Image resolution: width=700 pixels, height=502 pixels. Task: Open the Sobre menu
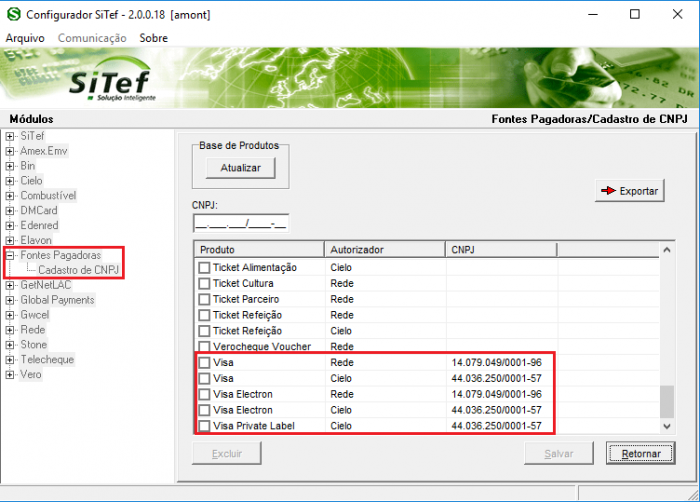click(154, 38)
